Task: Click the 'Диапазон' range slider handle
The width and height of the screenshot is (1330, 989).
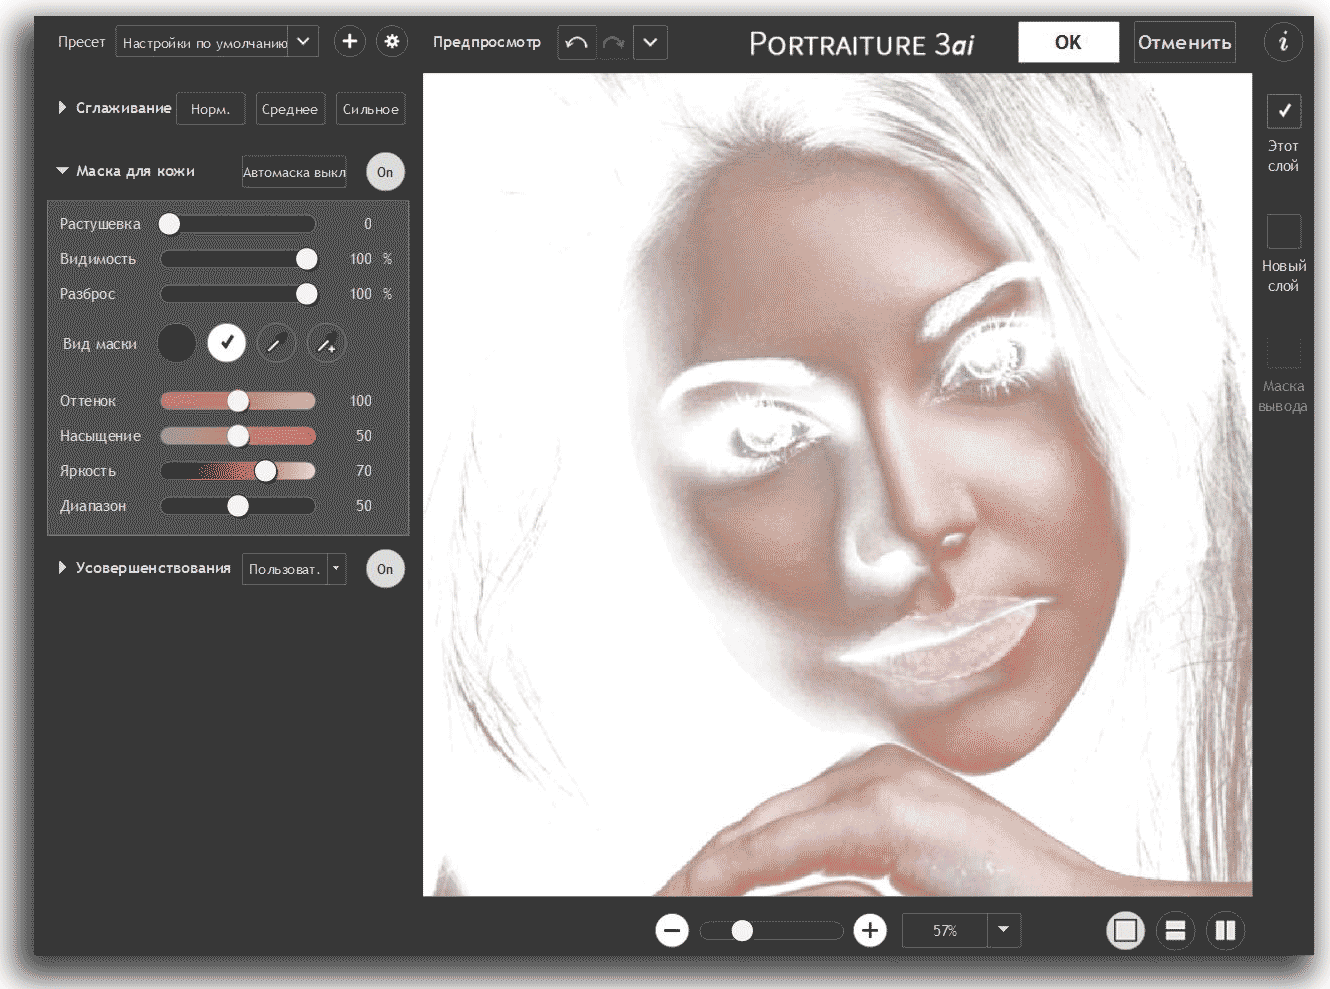Action: pos(238,506)
